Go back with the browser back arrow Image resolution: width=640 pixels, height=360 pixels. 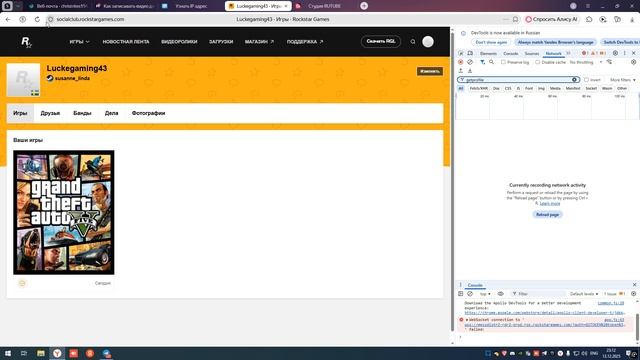point(8,19)
